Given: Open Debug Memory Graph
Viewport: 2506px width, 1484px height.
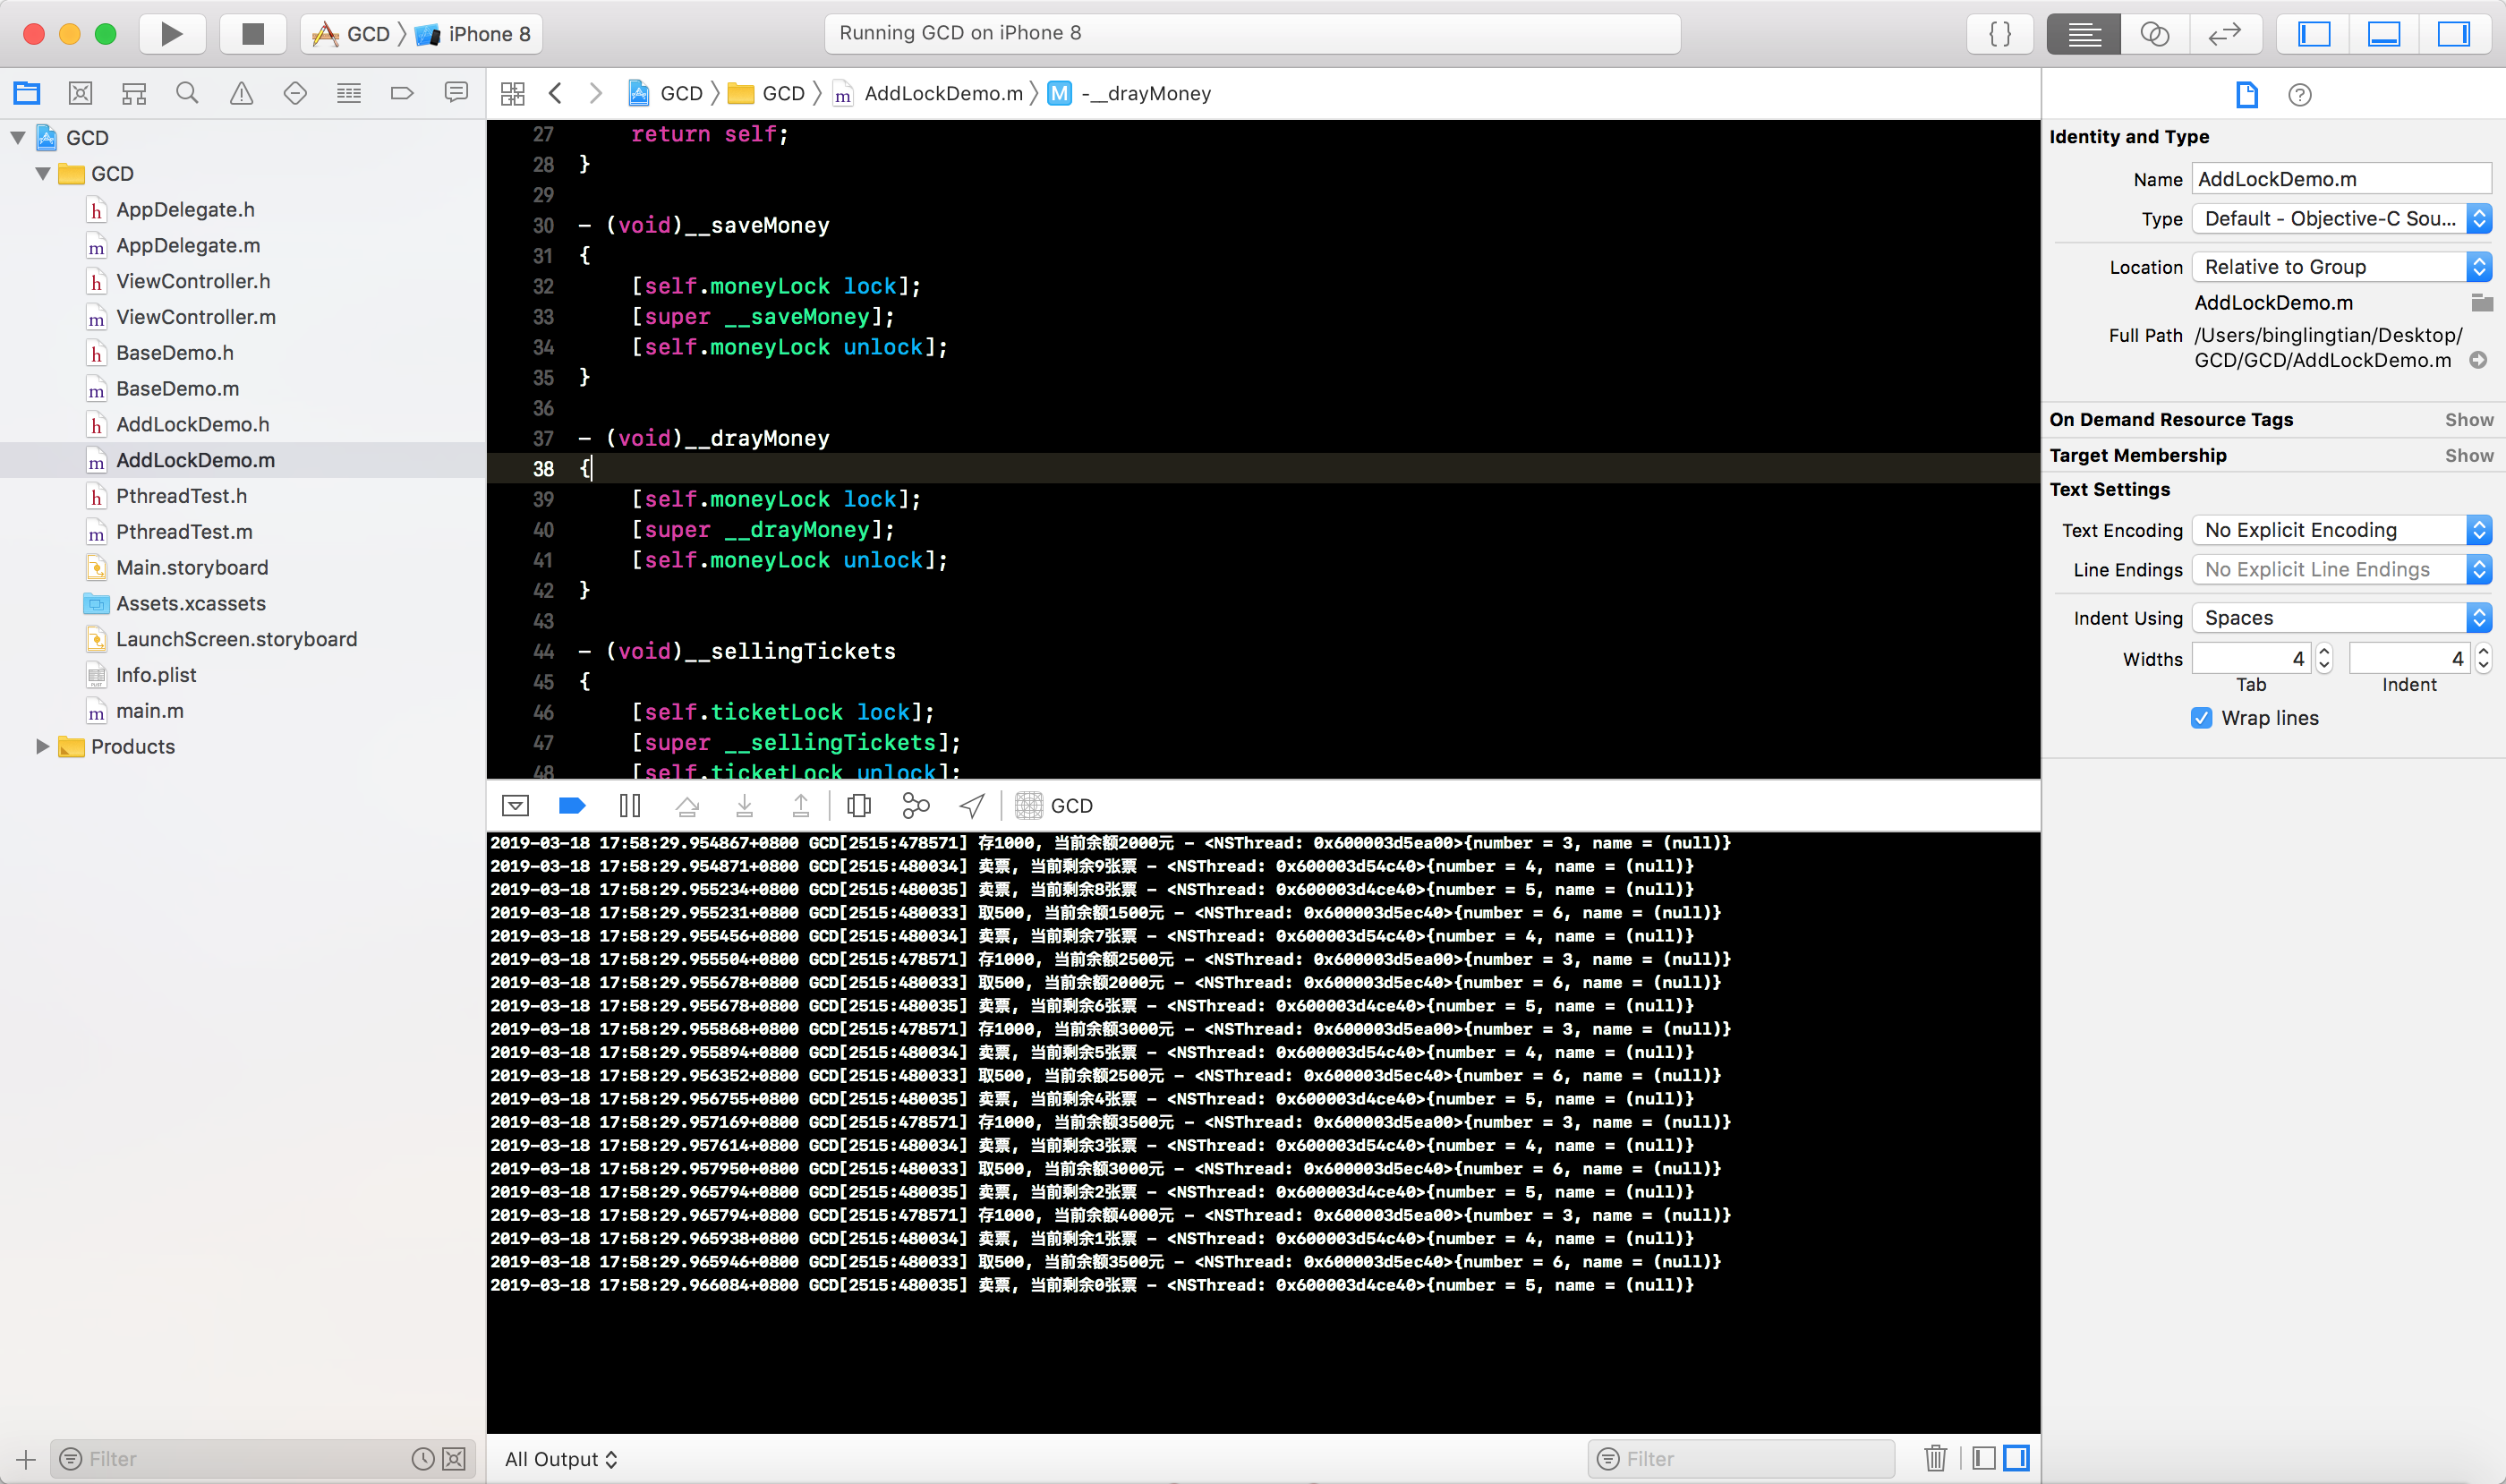Looking at the screenshot, I should (x=916, y=806).
